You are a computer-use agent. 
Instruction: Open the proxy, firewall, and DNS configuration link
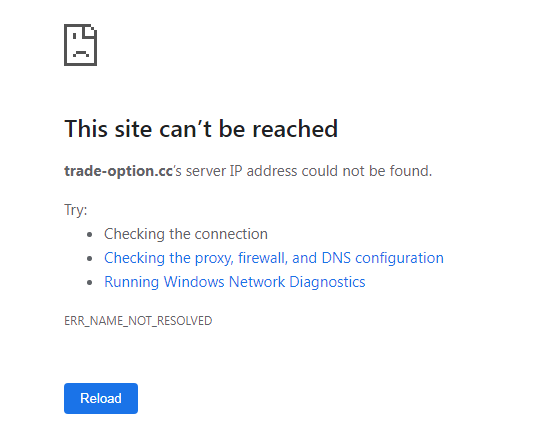274,258
